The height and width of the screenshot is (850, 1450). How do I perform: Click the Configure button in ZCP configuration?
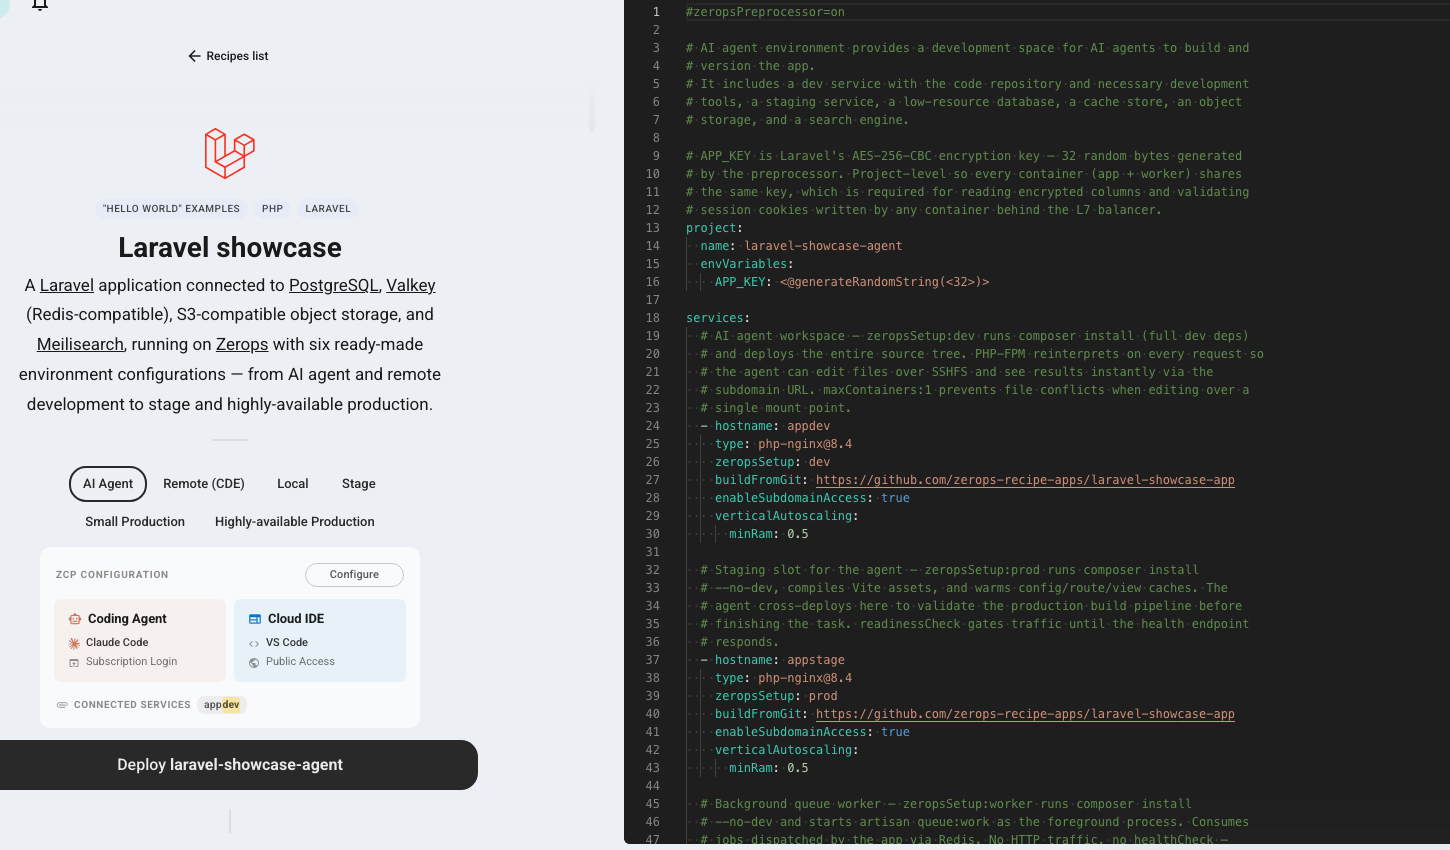coord(354,575)
